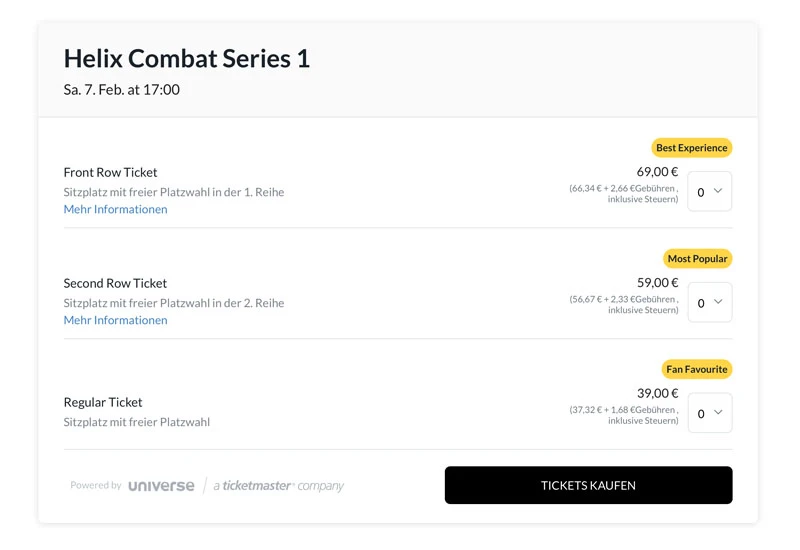Click the Most Popular badge

click(697, 259)
